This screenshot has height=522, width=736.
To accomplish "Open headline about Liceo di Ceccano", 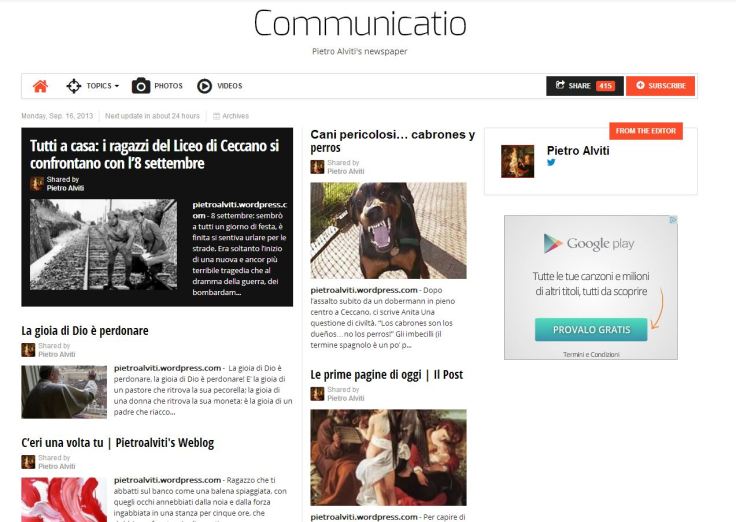I will point(154,154).
